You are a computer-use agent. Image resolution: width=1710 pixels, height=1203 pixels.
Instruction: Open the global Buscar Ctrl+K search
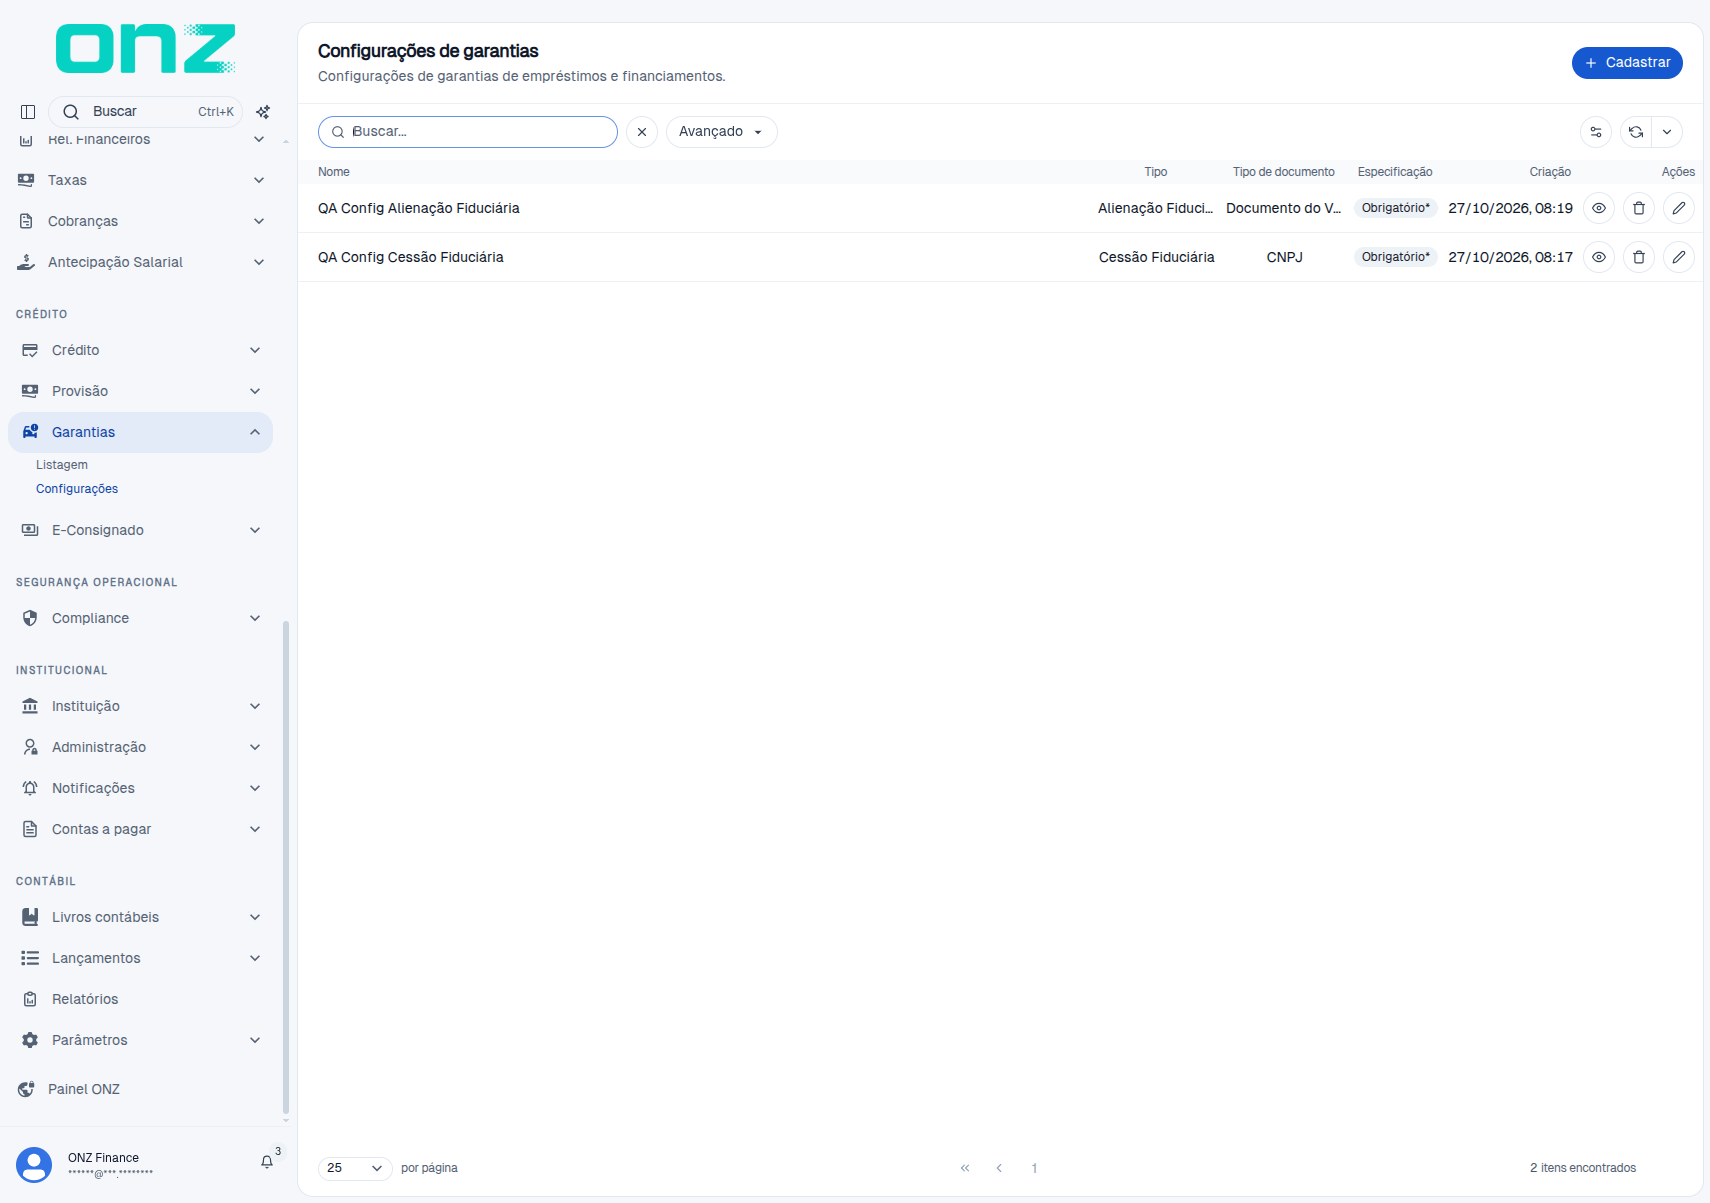[146, 112]
